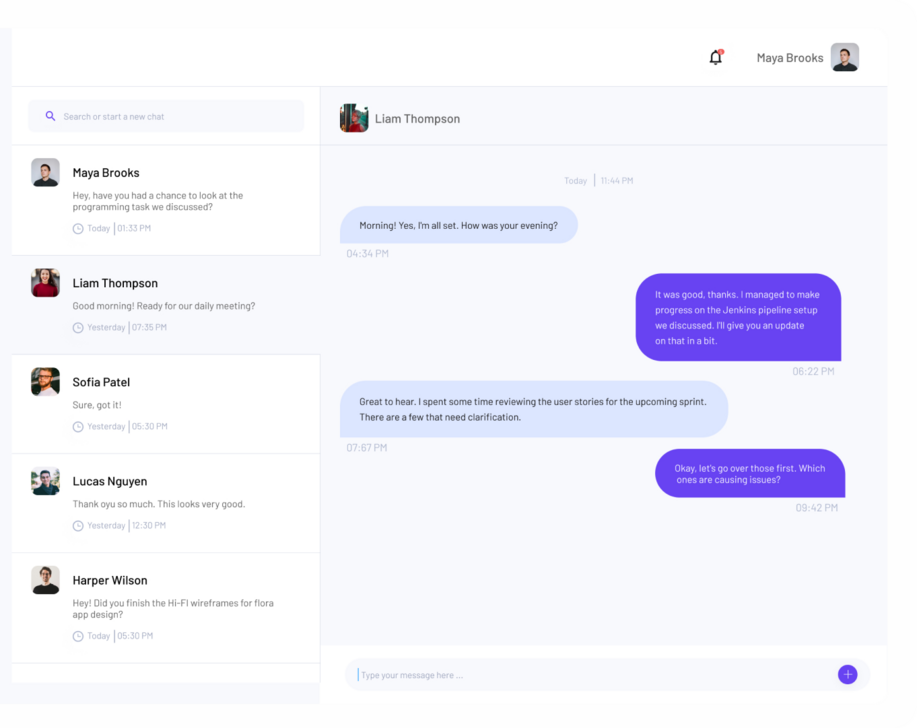This screenshot has width=917, height=728.
Task: Click the Jenkins pipeline setup message bubble
Action: pyautogui.click(x=738, y=317)
